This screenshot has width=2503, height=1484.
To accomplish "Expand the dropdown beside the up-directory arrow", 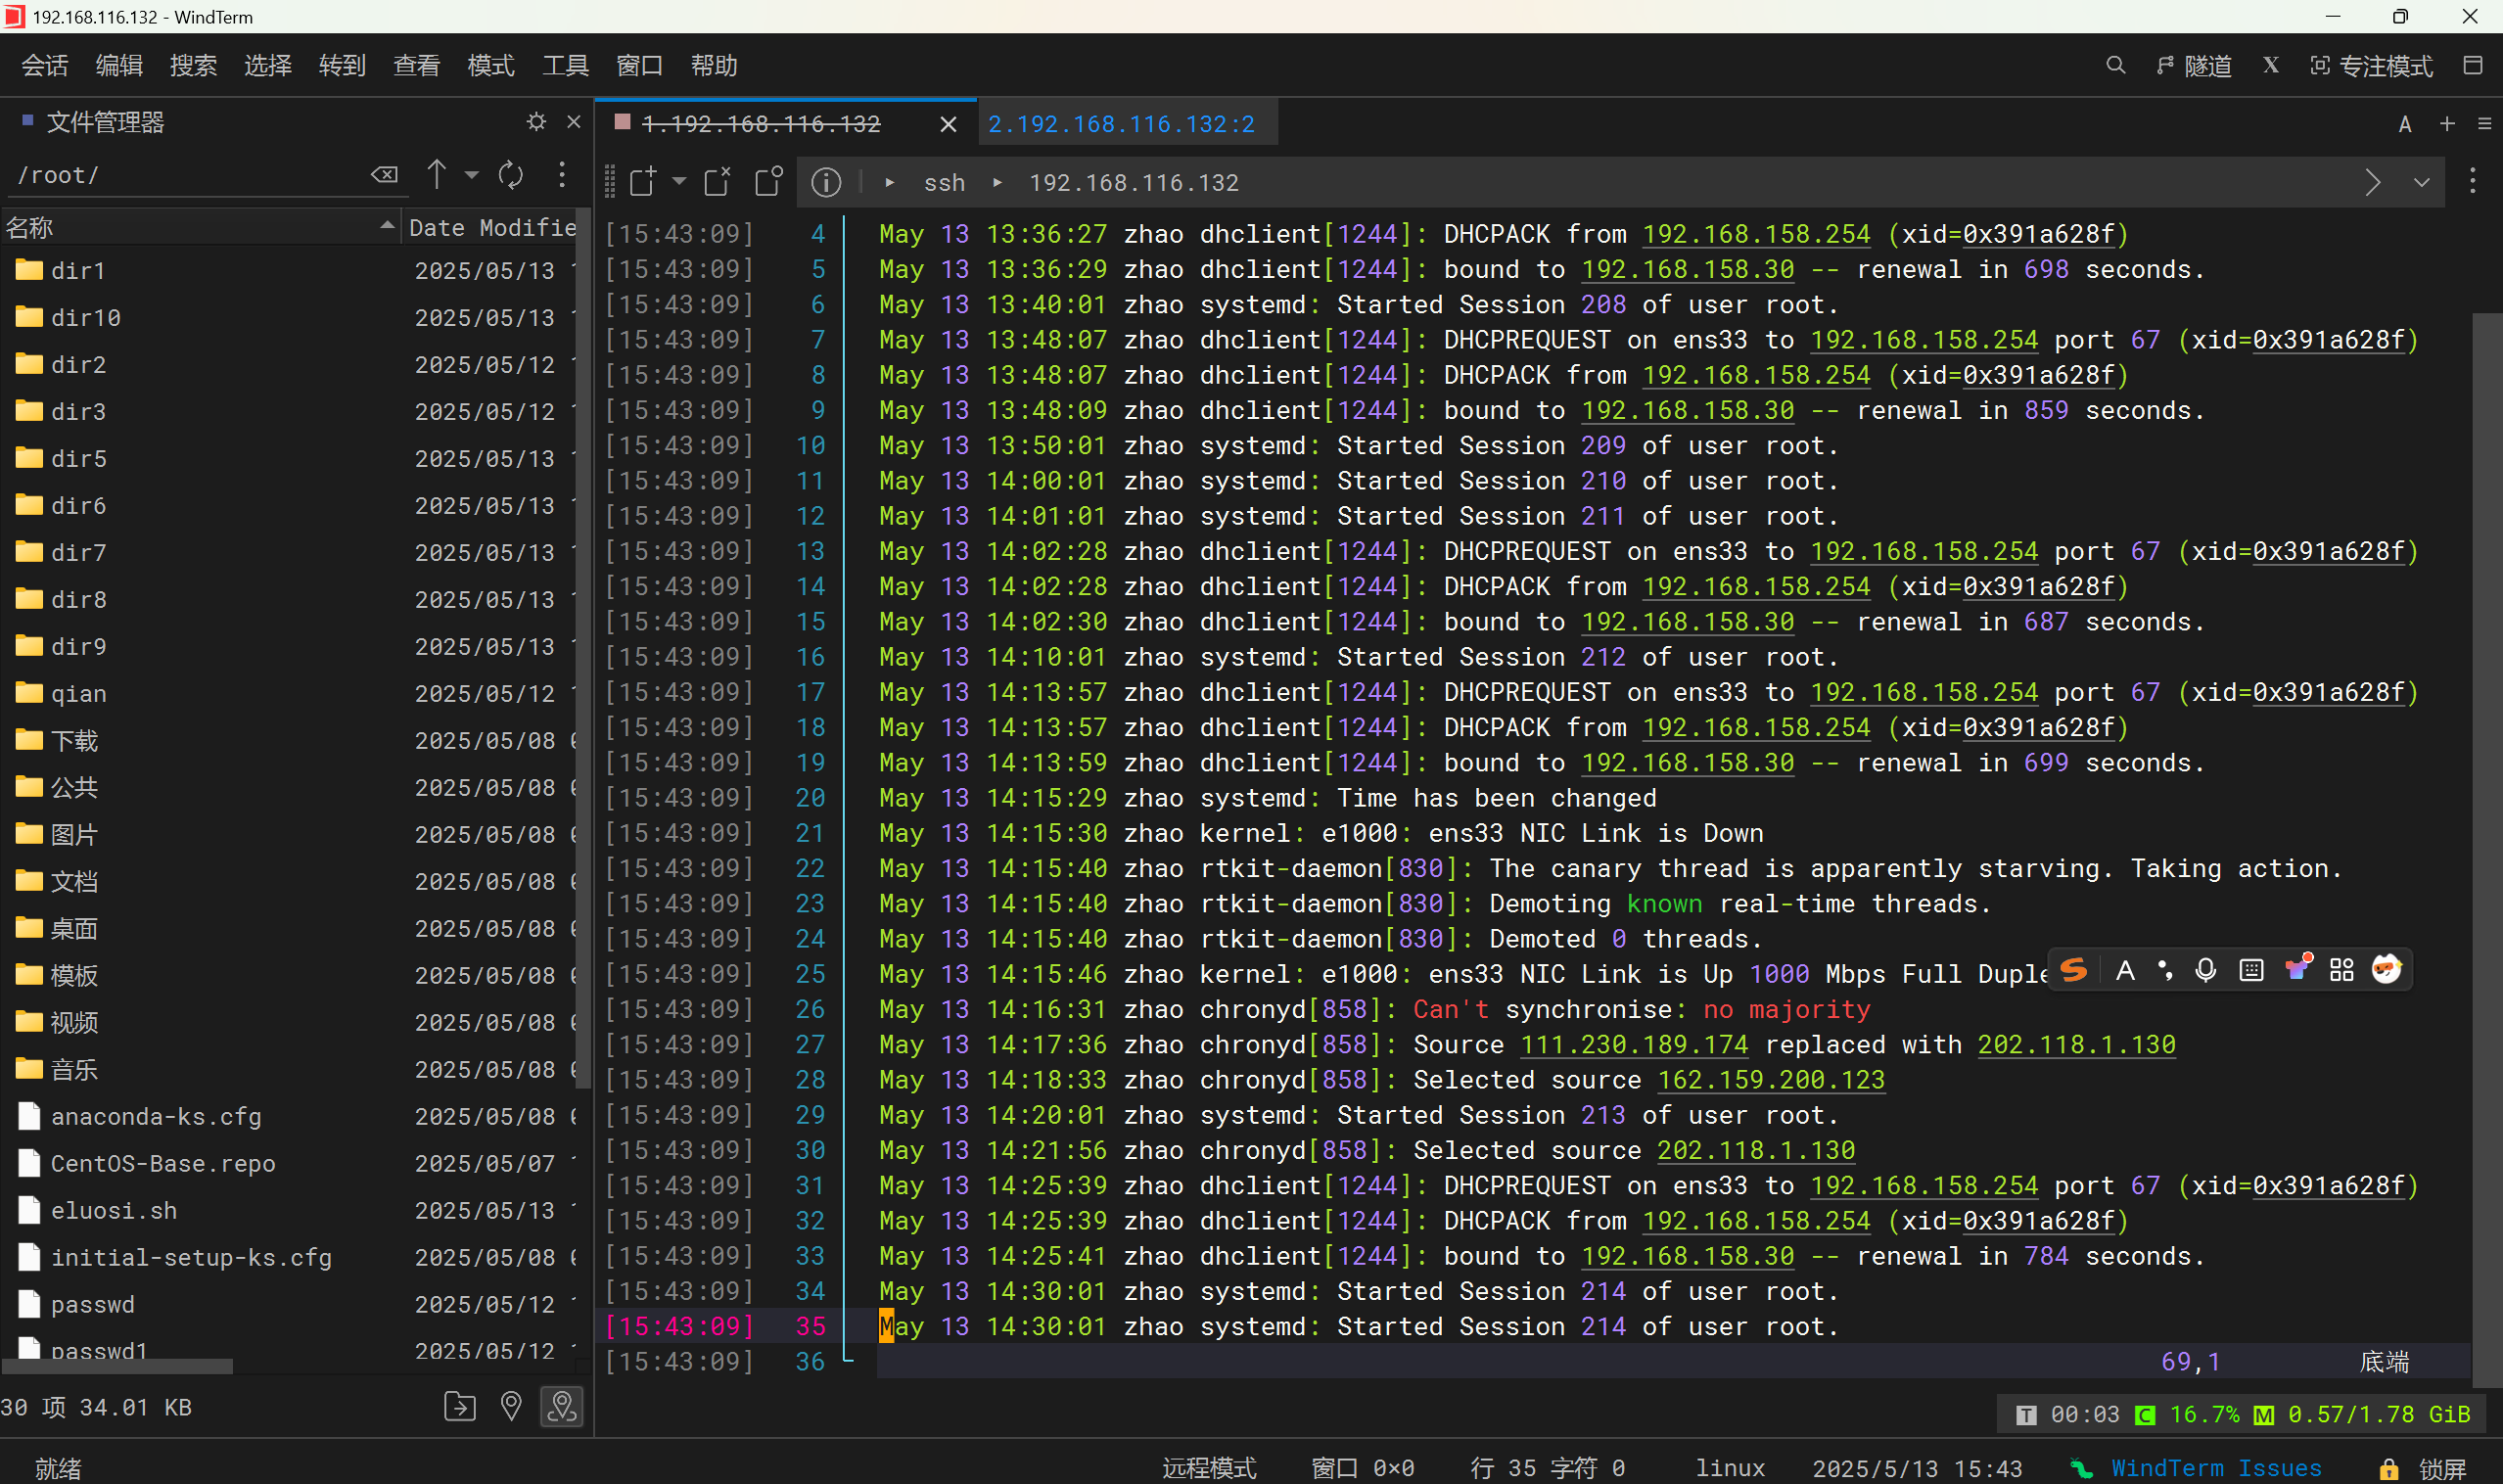I will [x=471, y=175].
